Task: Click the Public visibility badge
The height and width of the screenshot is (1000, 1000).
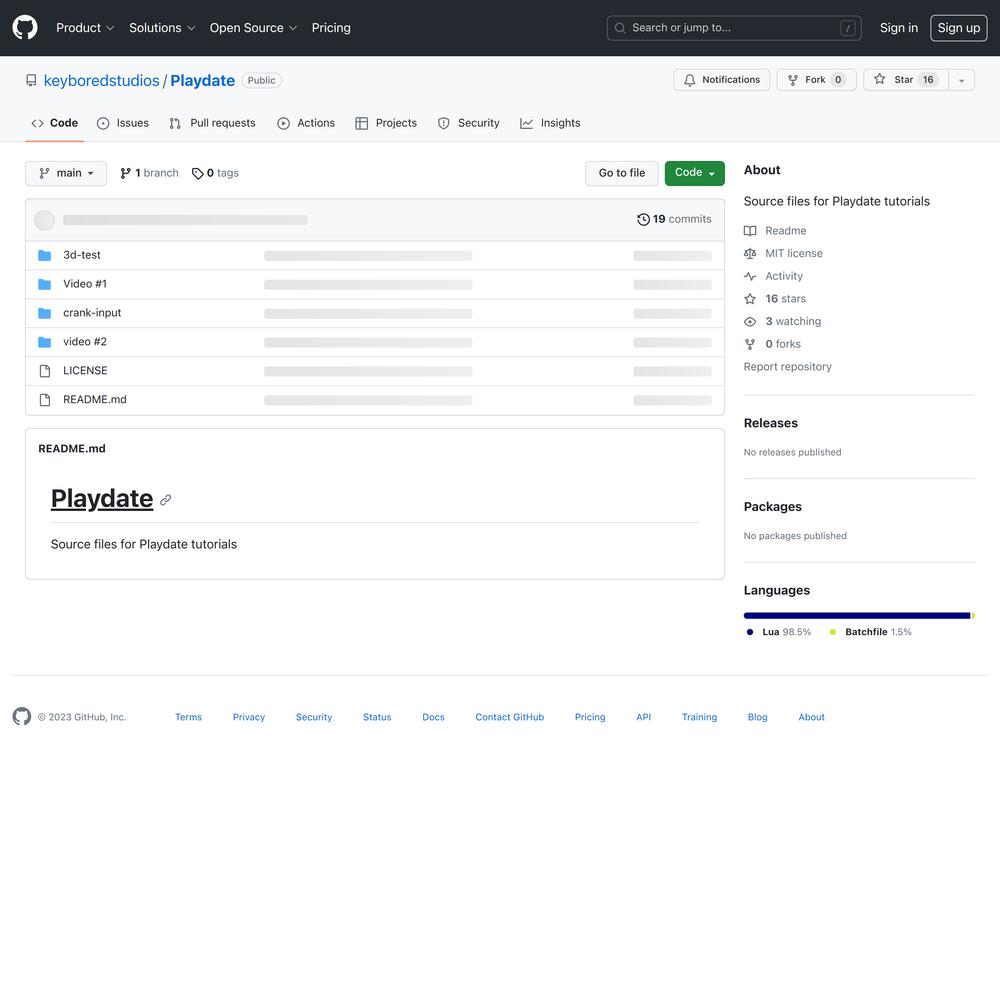Action: click(x=261, y=80)
